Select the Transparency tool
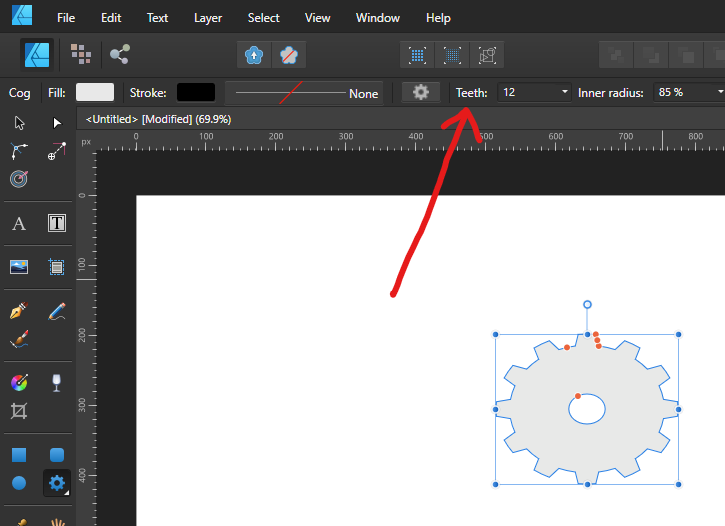Image resolution: width=725 pixels, height=526 pixels. pyautogui.click(x=56, y=382)
